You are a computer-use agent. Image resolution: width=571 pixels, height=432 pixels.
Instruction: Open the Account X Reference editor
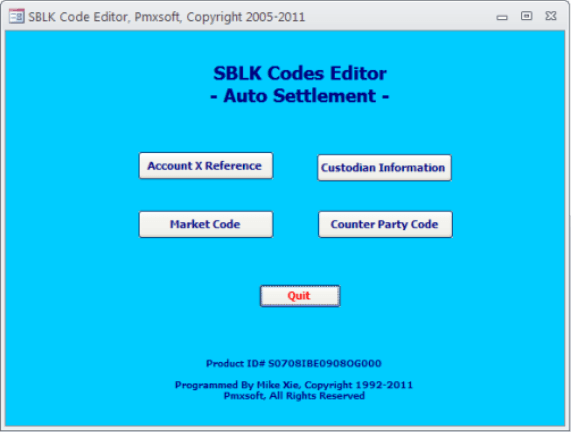[206, 166]
